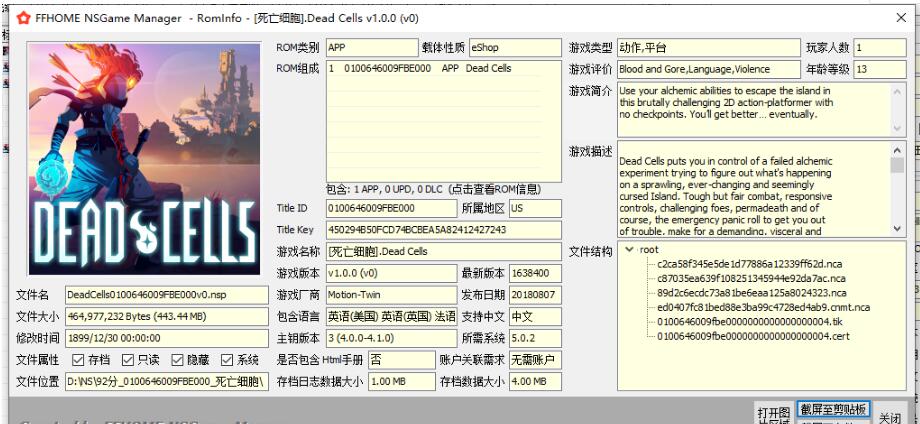Click the 玩家人数 field showing 1

[880, 48]
